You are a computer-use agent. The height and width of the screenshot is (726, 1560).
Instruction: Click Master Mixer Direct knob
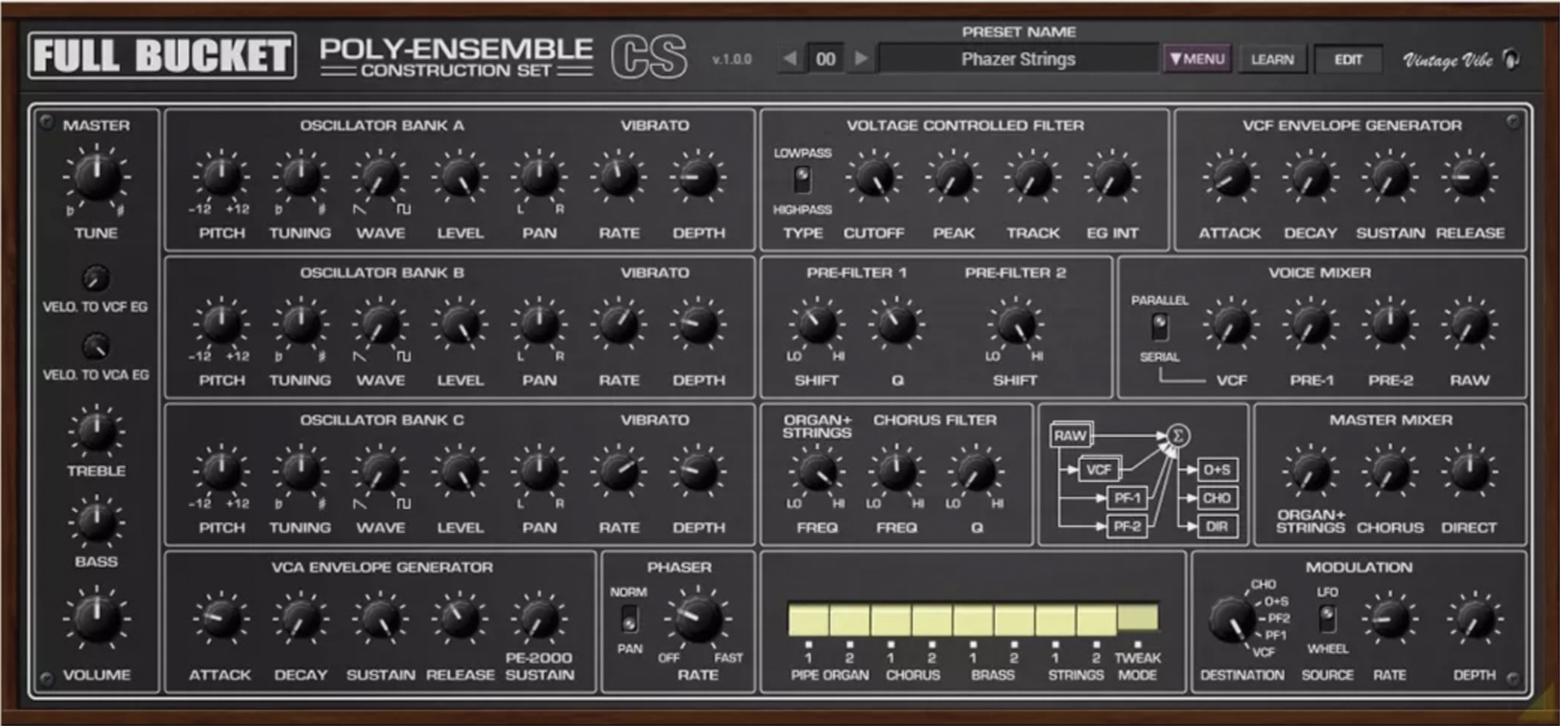[x=1470, y=471]
